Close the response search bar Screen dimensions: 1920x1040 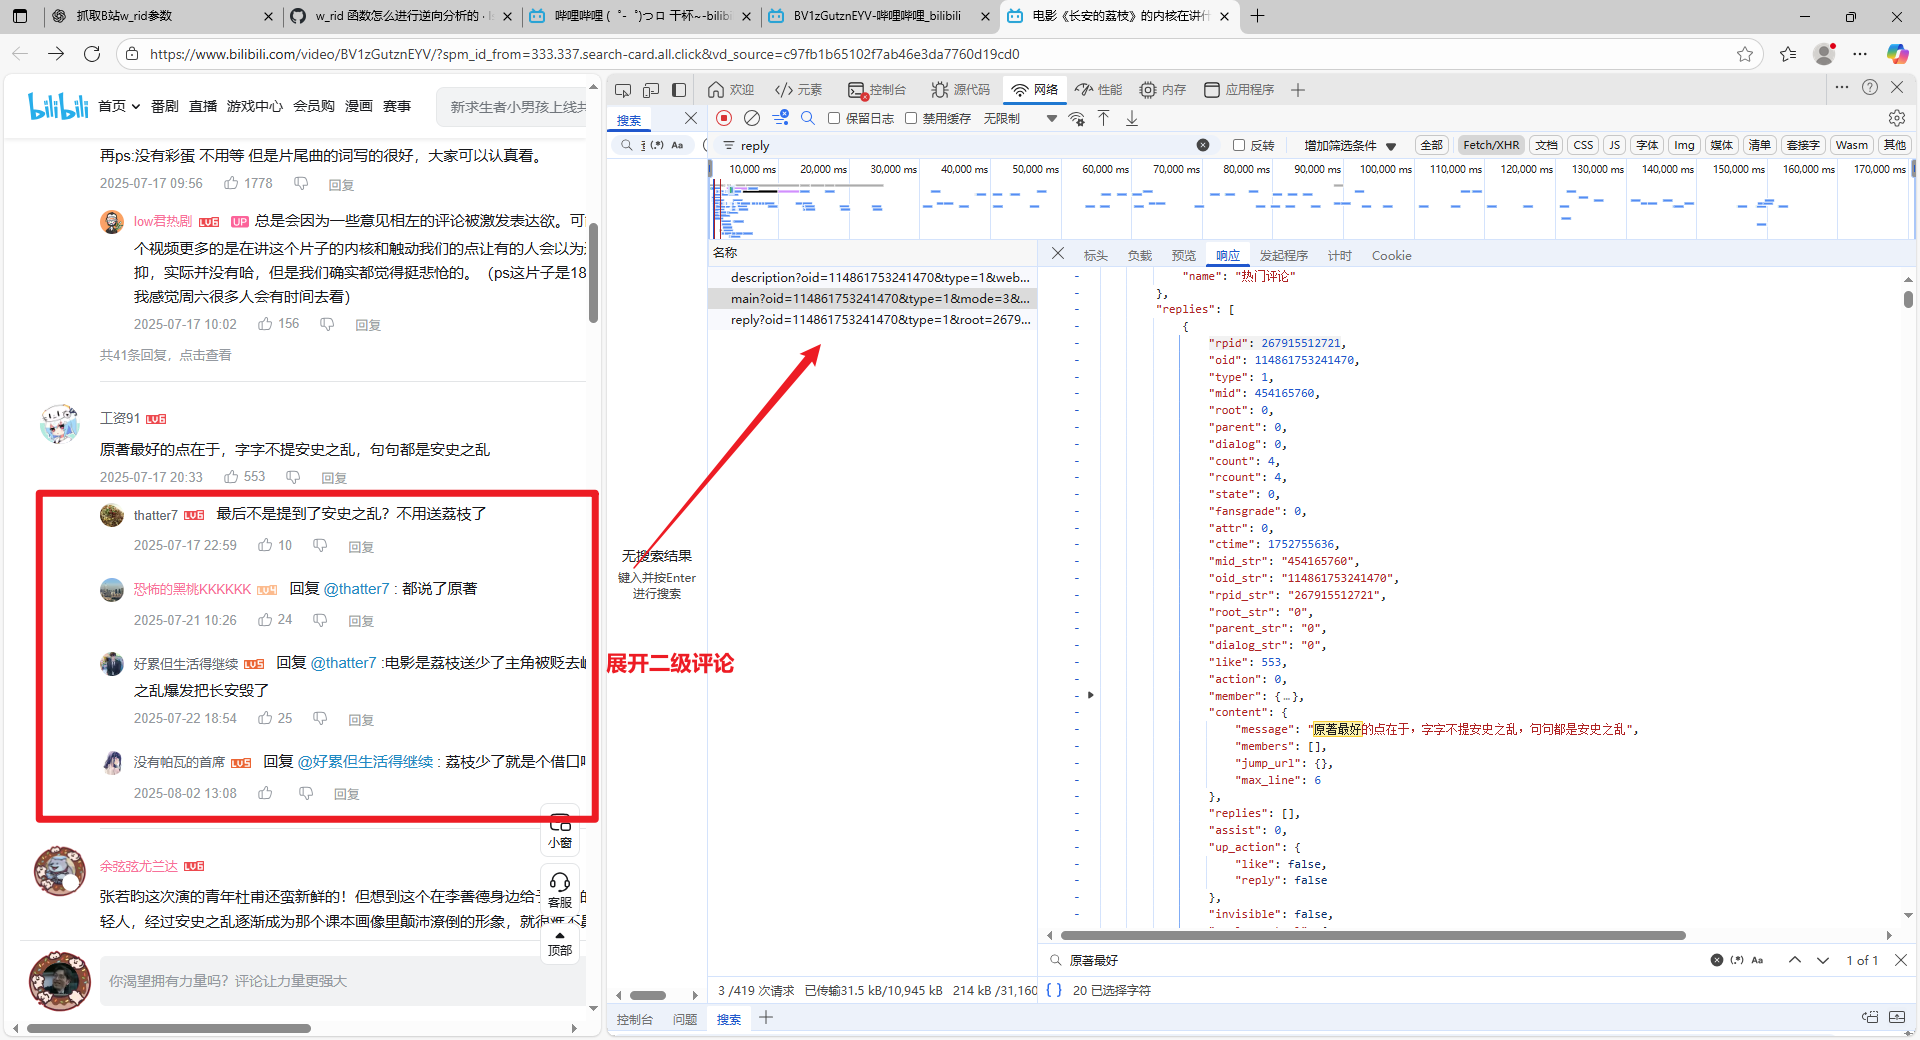click(1901, 960)
